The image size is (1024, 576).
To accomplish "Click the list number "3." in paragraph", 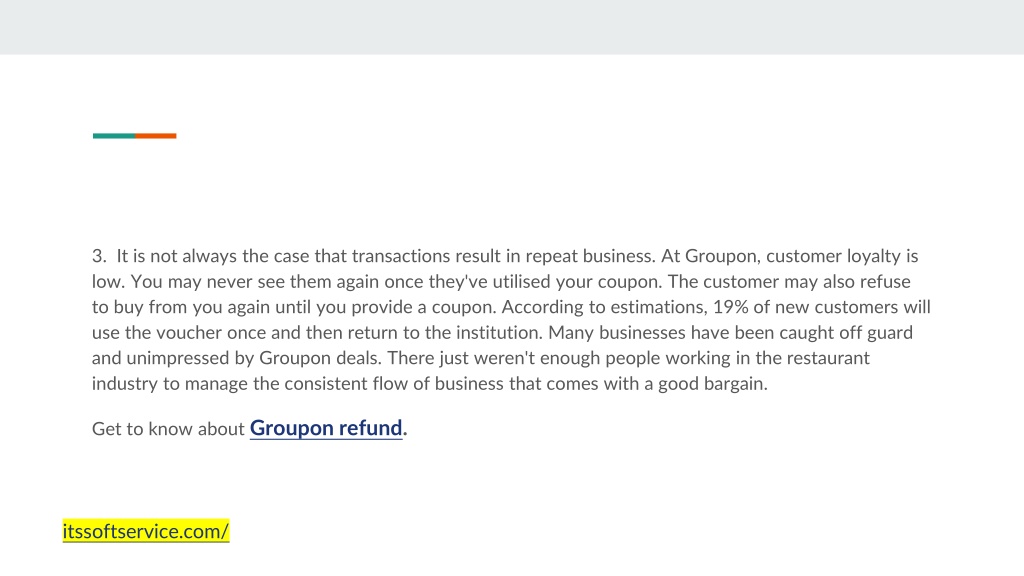I will [x=99, y=256].
